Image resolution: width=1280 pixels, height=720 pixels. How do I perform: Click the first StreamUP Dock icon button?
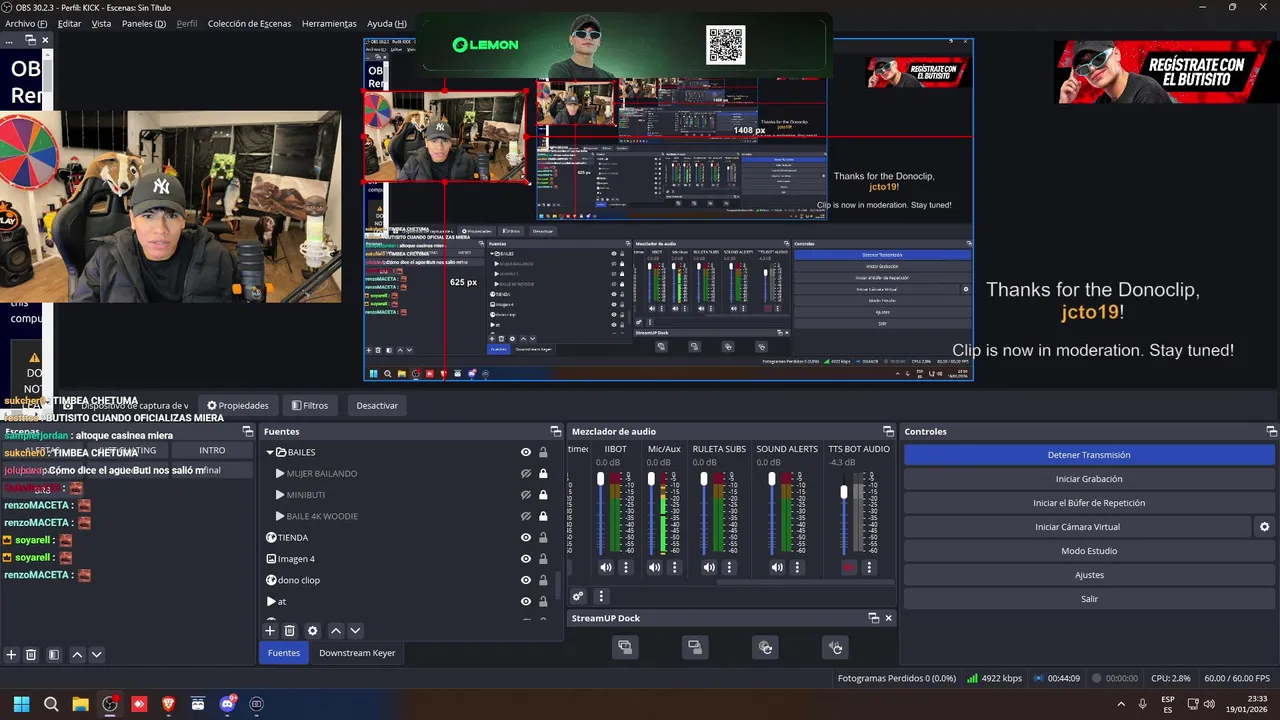625,647
